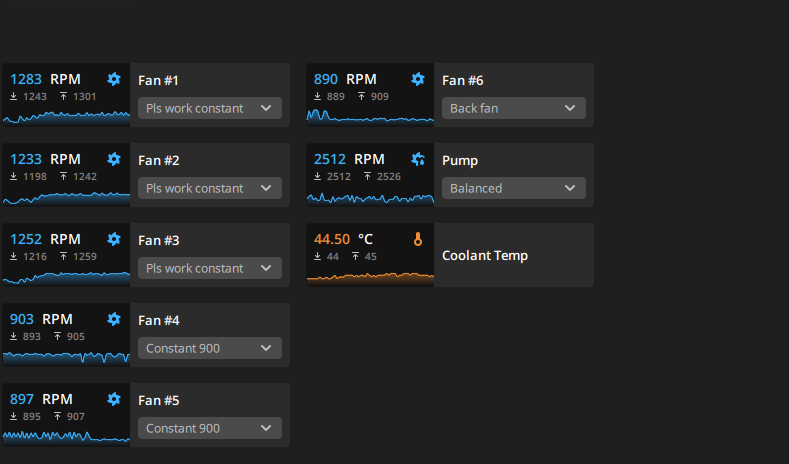
Task: Click the Fan #3 fan gear icon
Action: tap(114, 239)
